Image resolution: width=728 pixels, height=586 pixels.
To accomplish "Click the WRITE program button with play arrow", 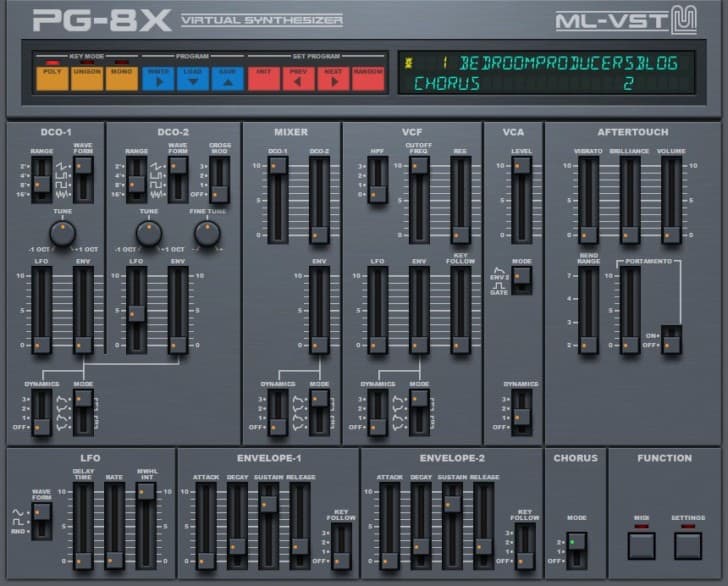I will (158, 78).
